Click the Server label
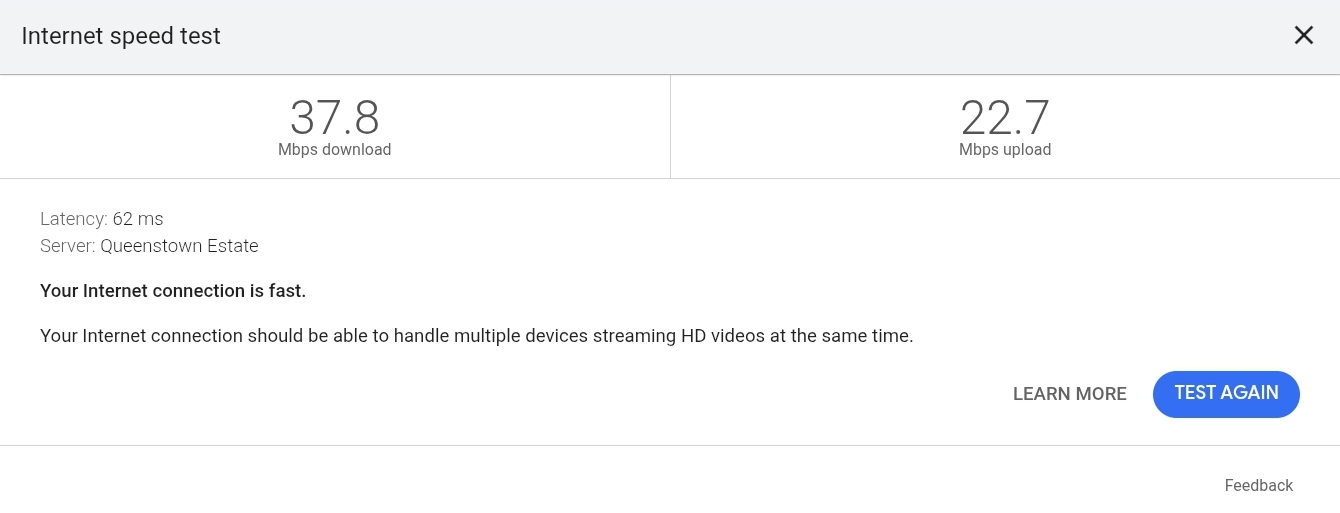Image resolution: width=1340 pixels, height=513 pixels. point(68,246)
